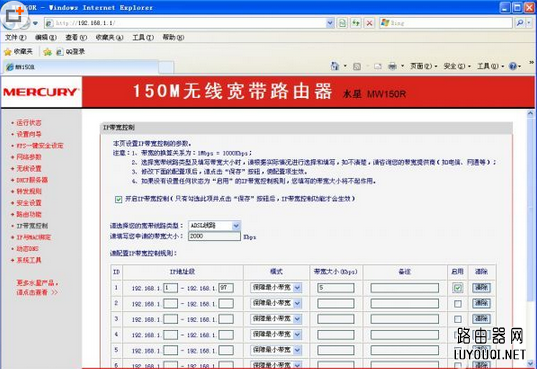
Task: Click the red stop loading icon
Action: pyautogui.click(x=369, y=23)
